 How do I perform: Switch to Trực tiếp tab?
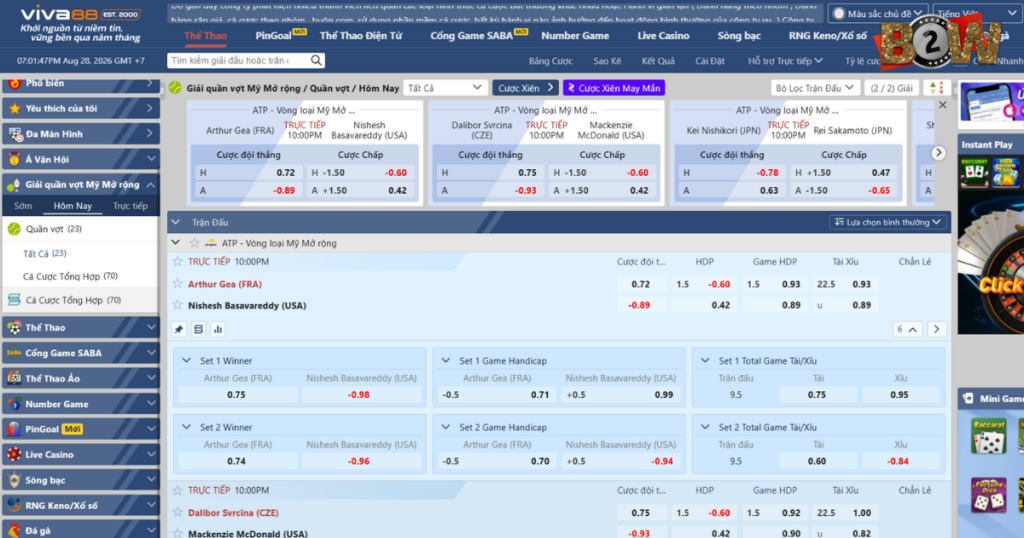tap(130, 206)
